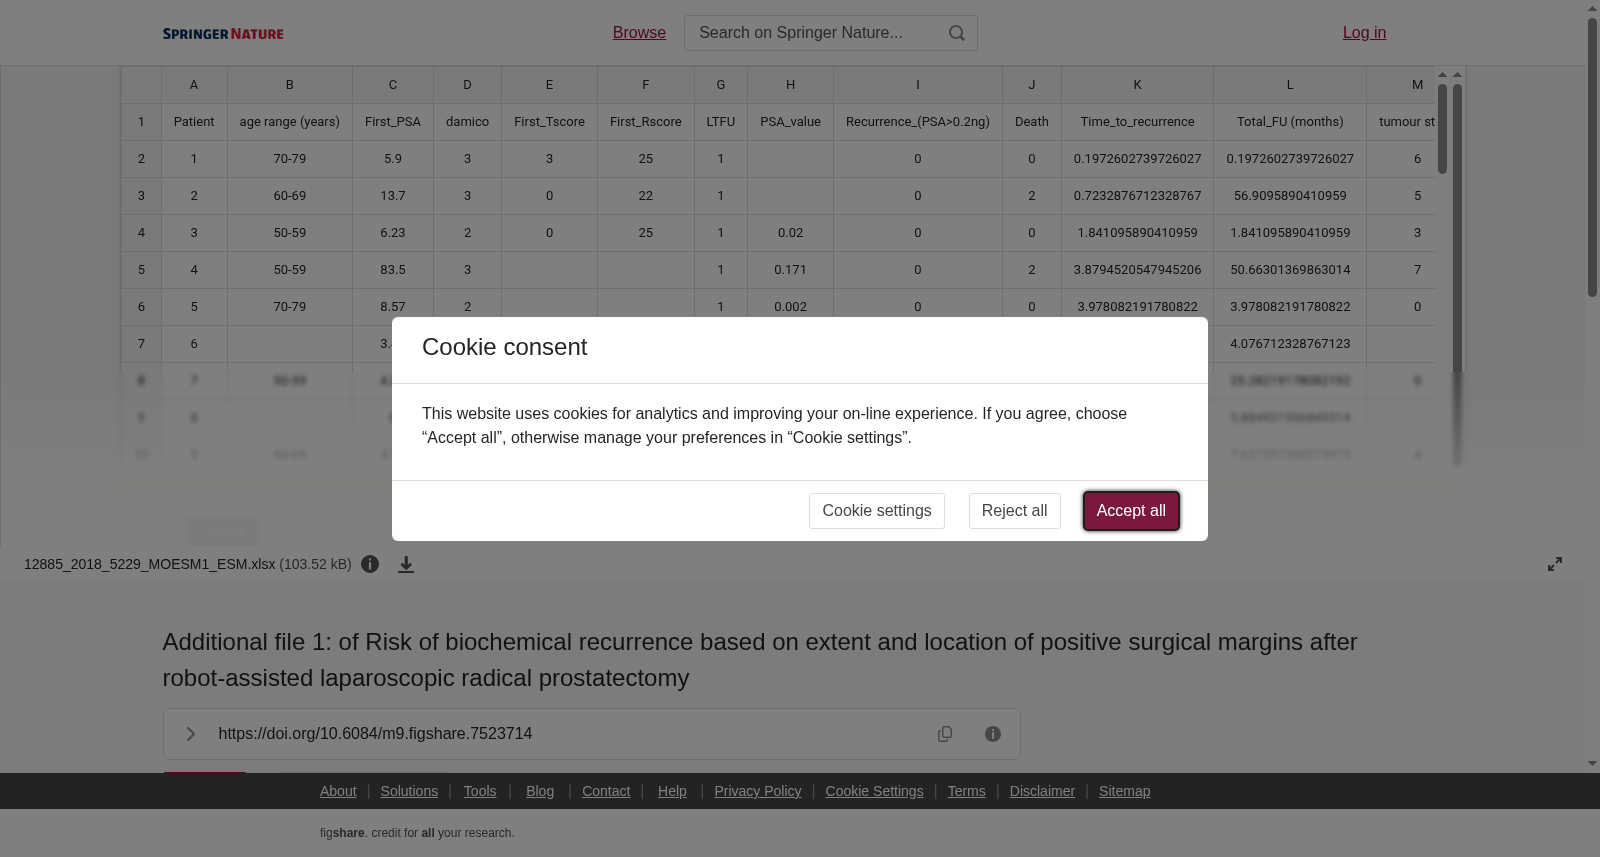Copy the DOI link with copy icon
1600x857 pixels.
945,734
